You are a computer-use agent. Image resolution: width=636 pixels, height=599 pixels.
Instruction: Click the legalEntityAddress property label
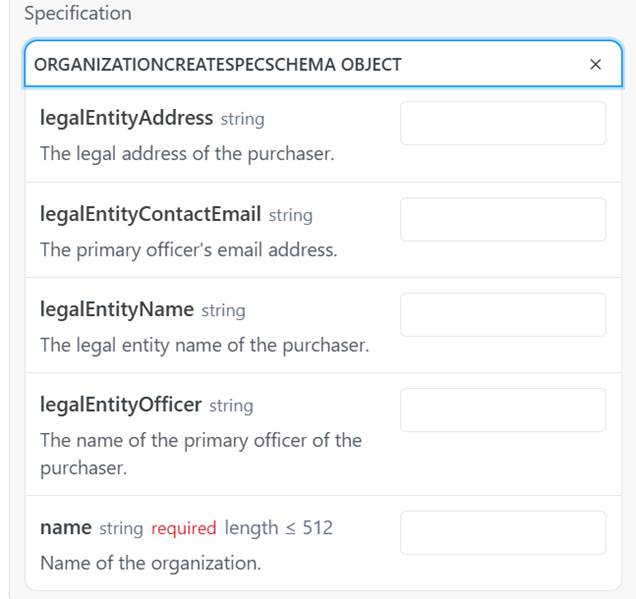click(x=126, y=118)
